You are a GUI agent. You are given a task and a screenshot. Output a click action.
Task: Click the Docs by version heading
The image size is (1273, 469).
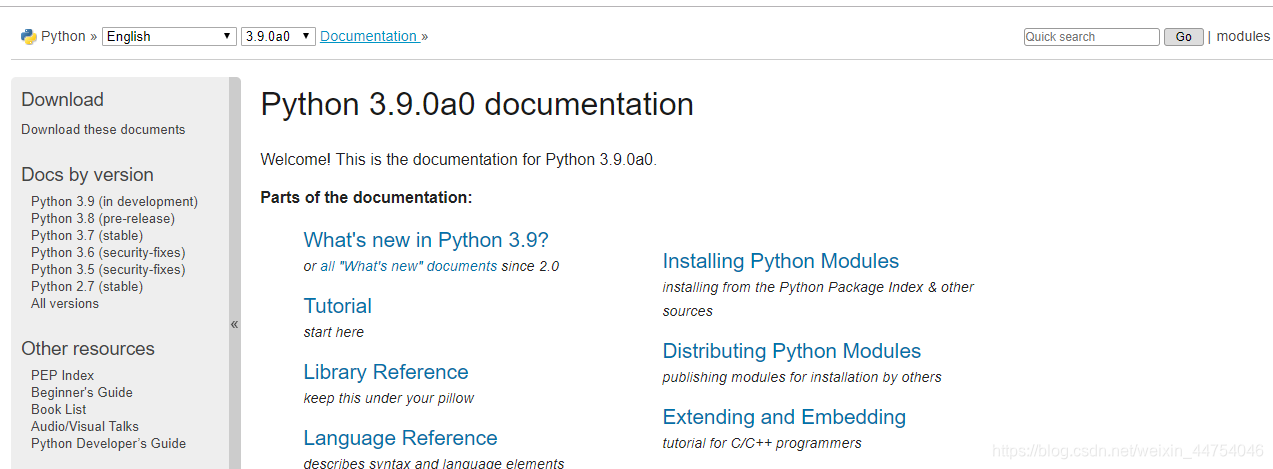click(87, 175)
